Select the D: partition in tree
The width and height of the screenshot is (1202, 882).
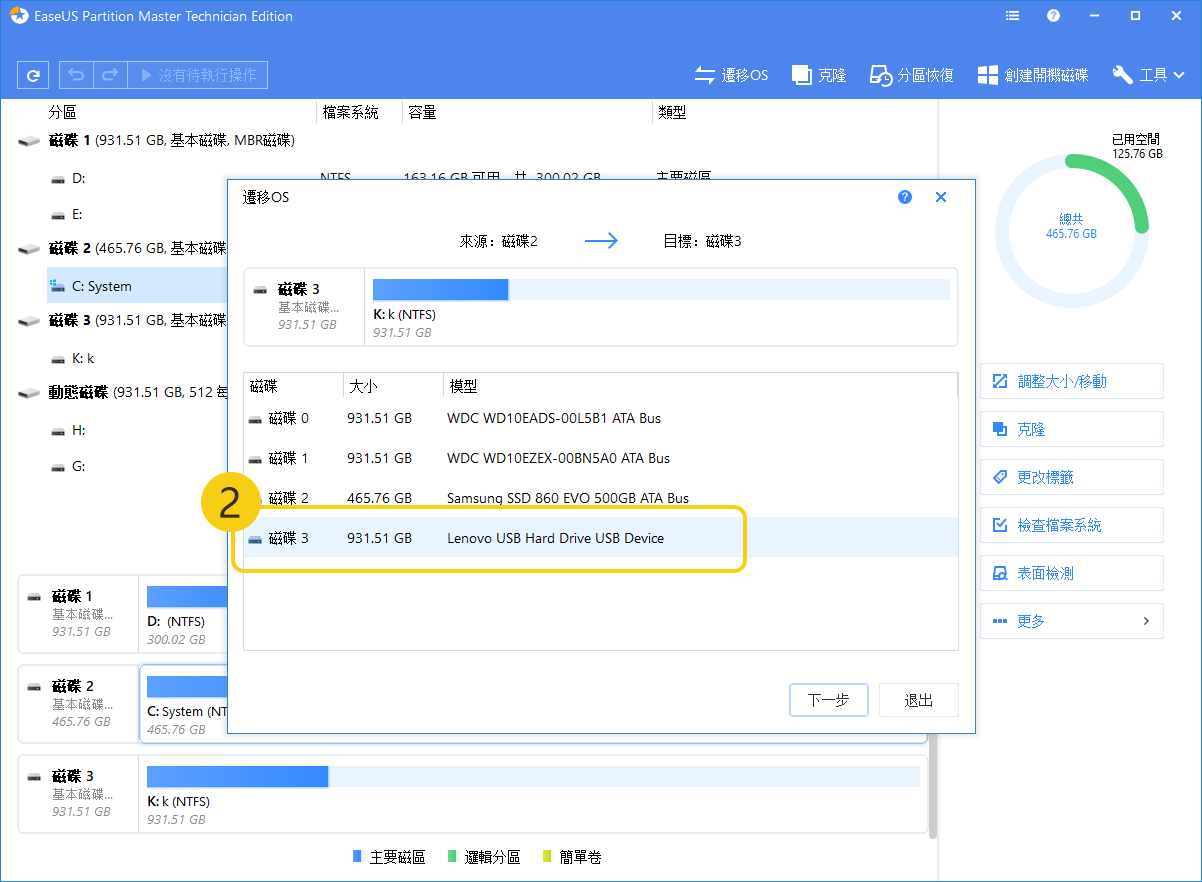79,178
